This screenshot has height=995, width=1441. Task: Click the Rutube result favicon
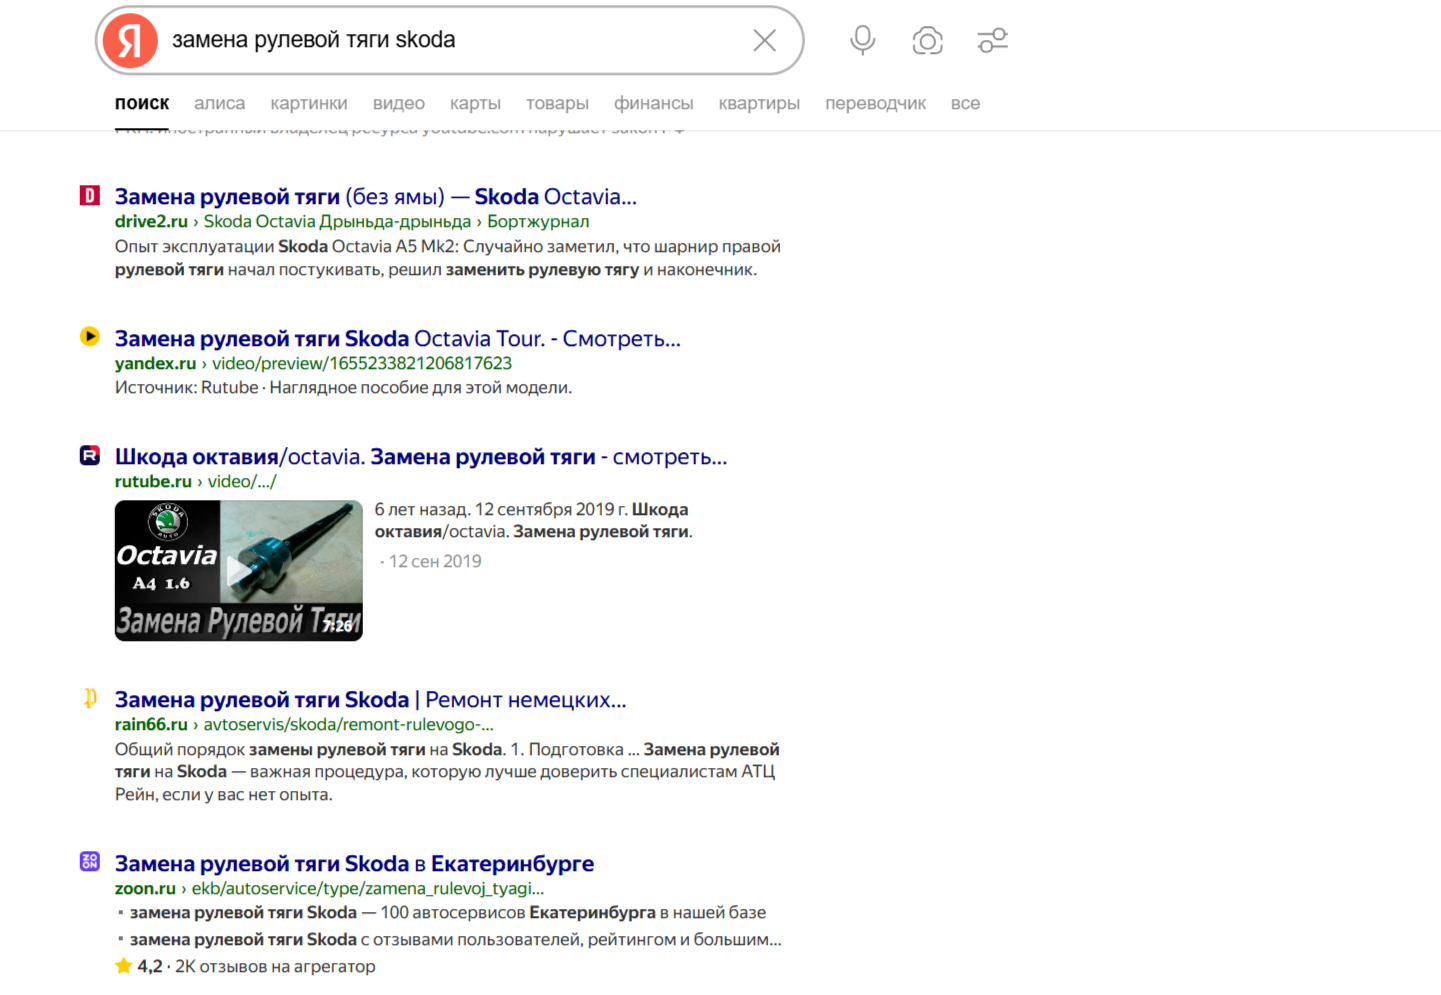(90, 456)
